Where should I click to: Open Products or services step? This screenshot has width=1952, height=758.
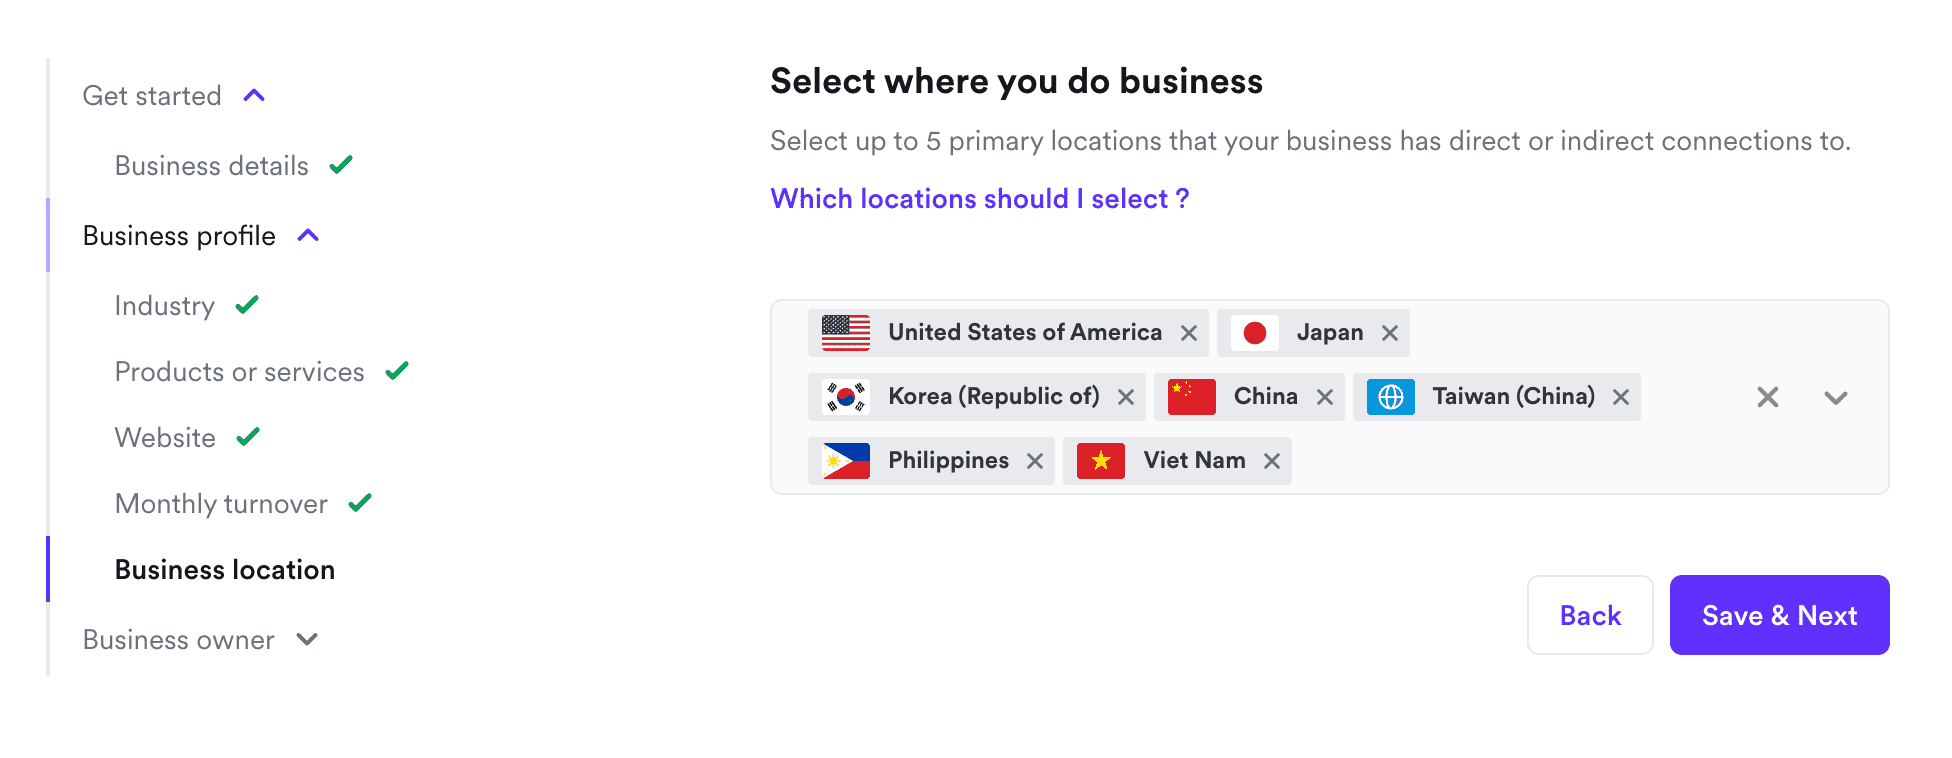pyautogui.click(x=240, y=372)
